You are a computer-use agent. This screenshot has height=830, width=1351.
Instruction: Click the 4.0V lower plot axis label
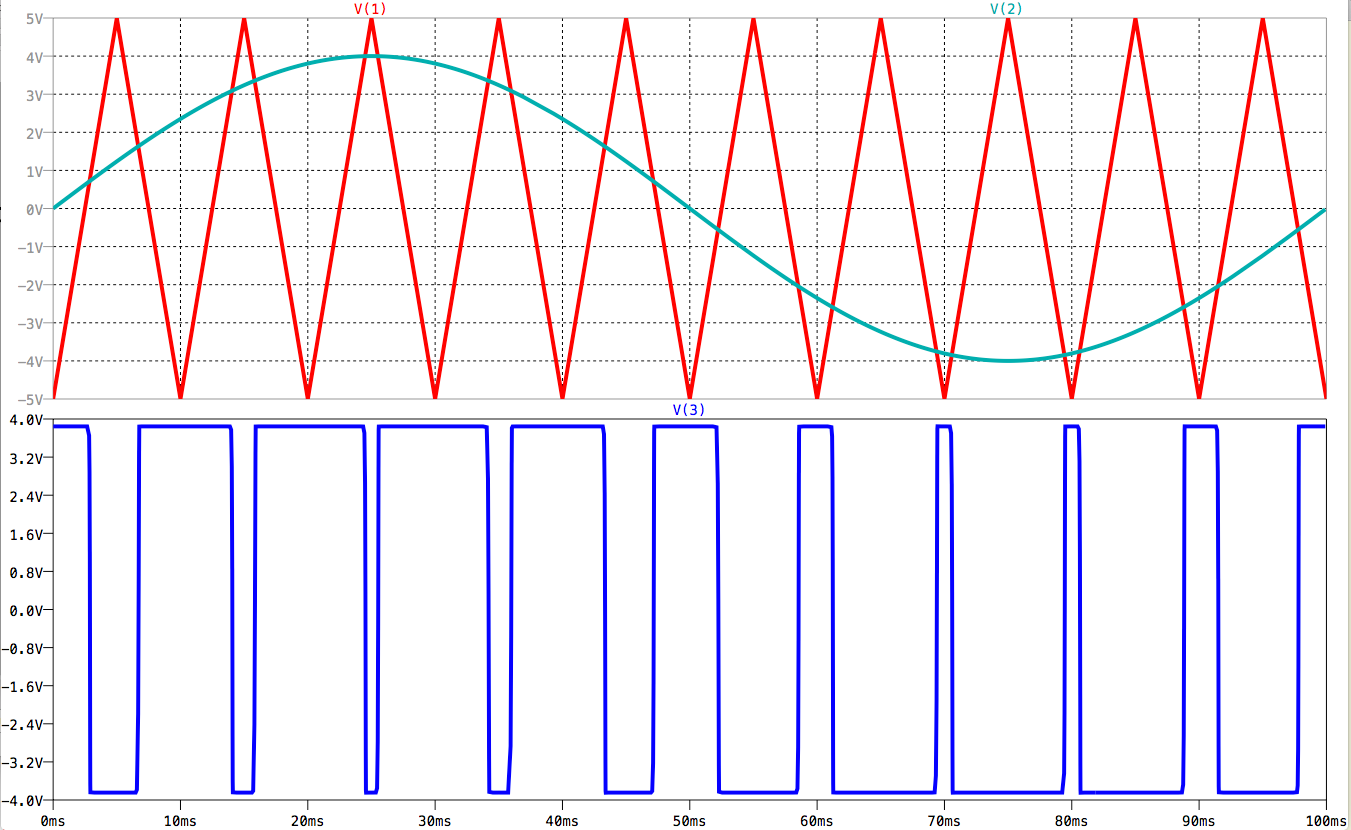click(28, 420)
